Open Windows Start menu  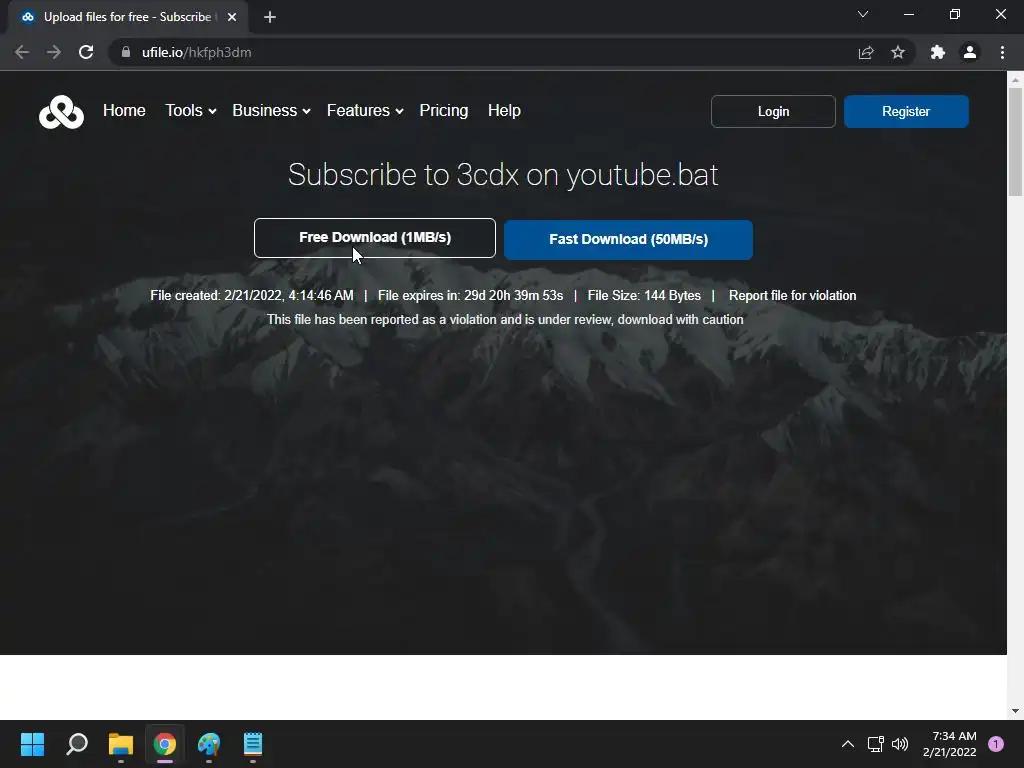click(x=32, y=744)
